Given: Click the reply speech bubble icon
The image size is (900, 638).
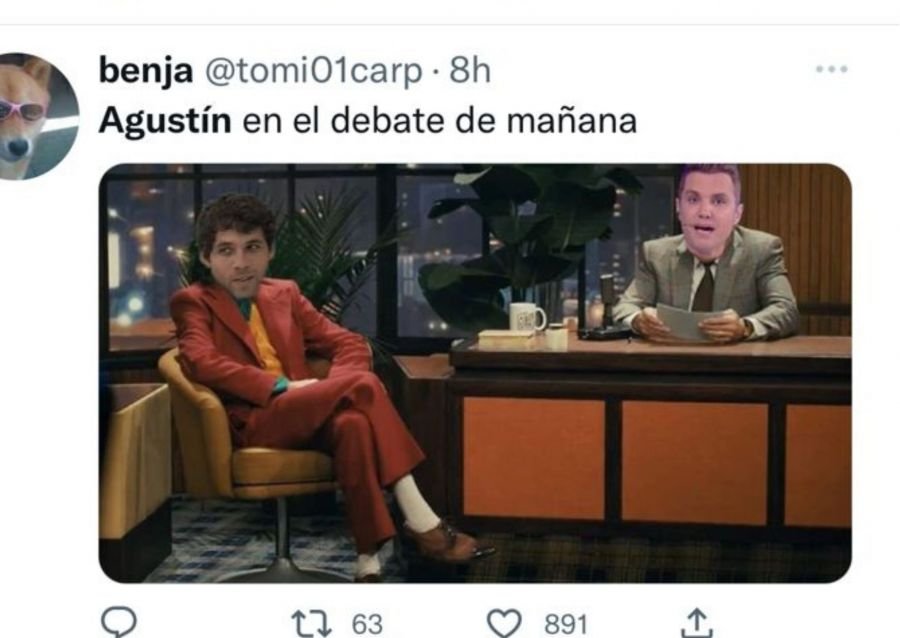Looking at the screenshot, I should click(119, 621).
